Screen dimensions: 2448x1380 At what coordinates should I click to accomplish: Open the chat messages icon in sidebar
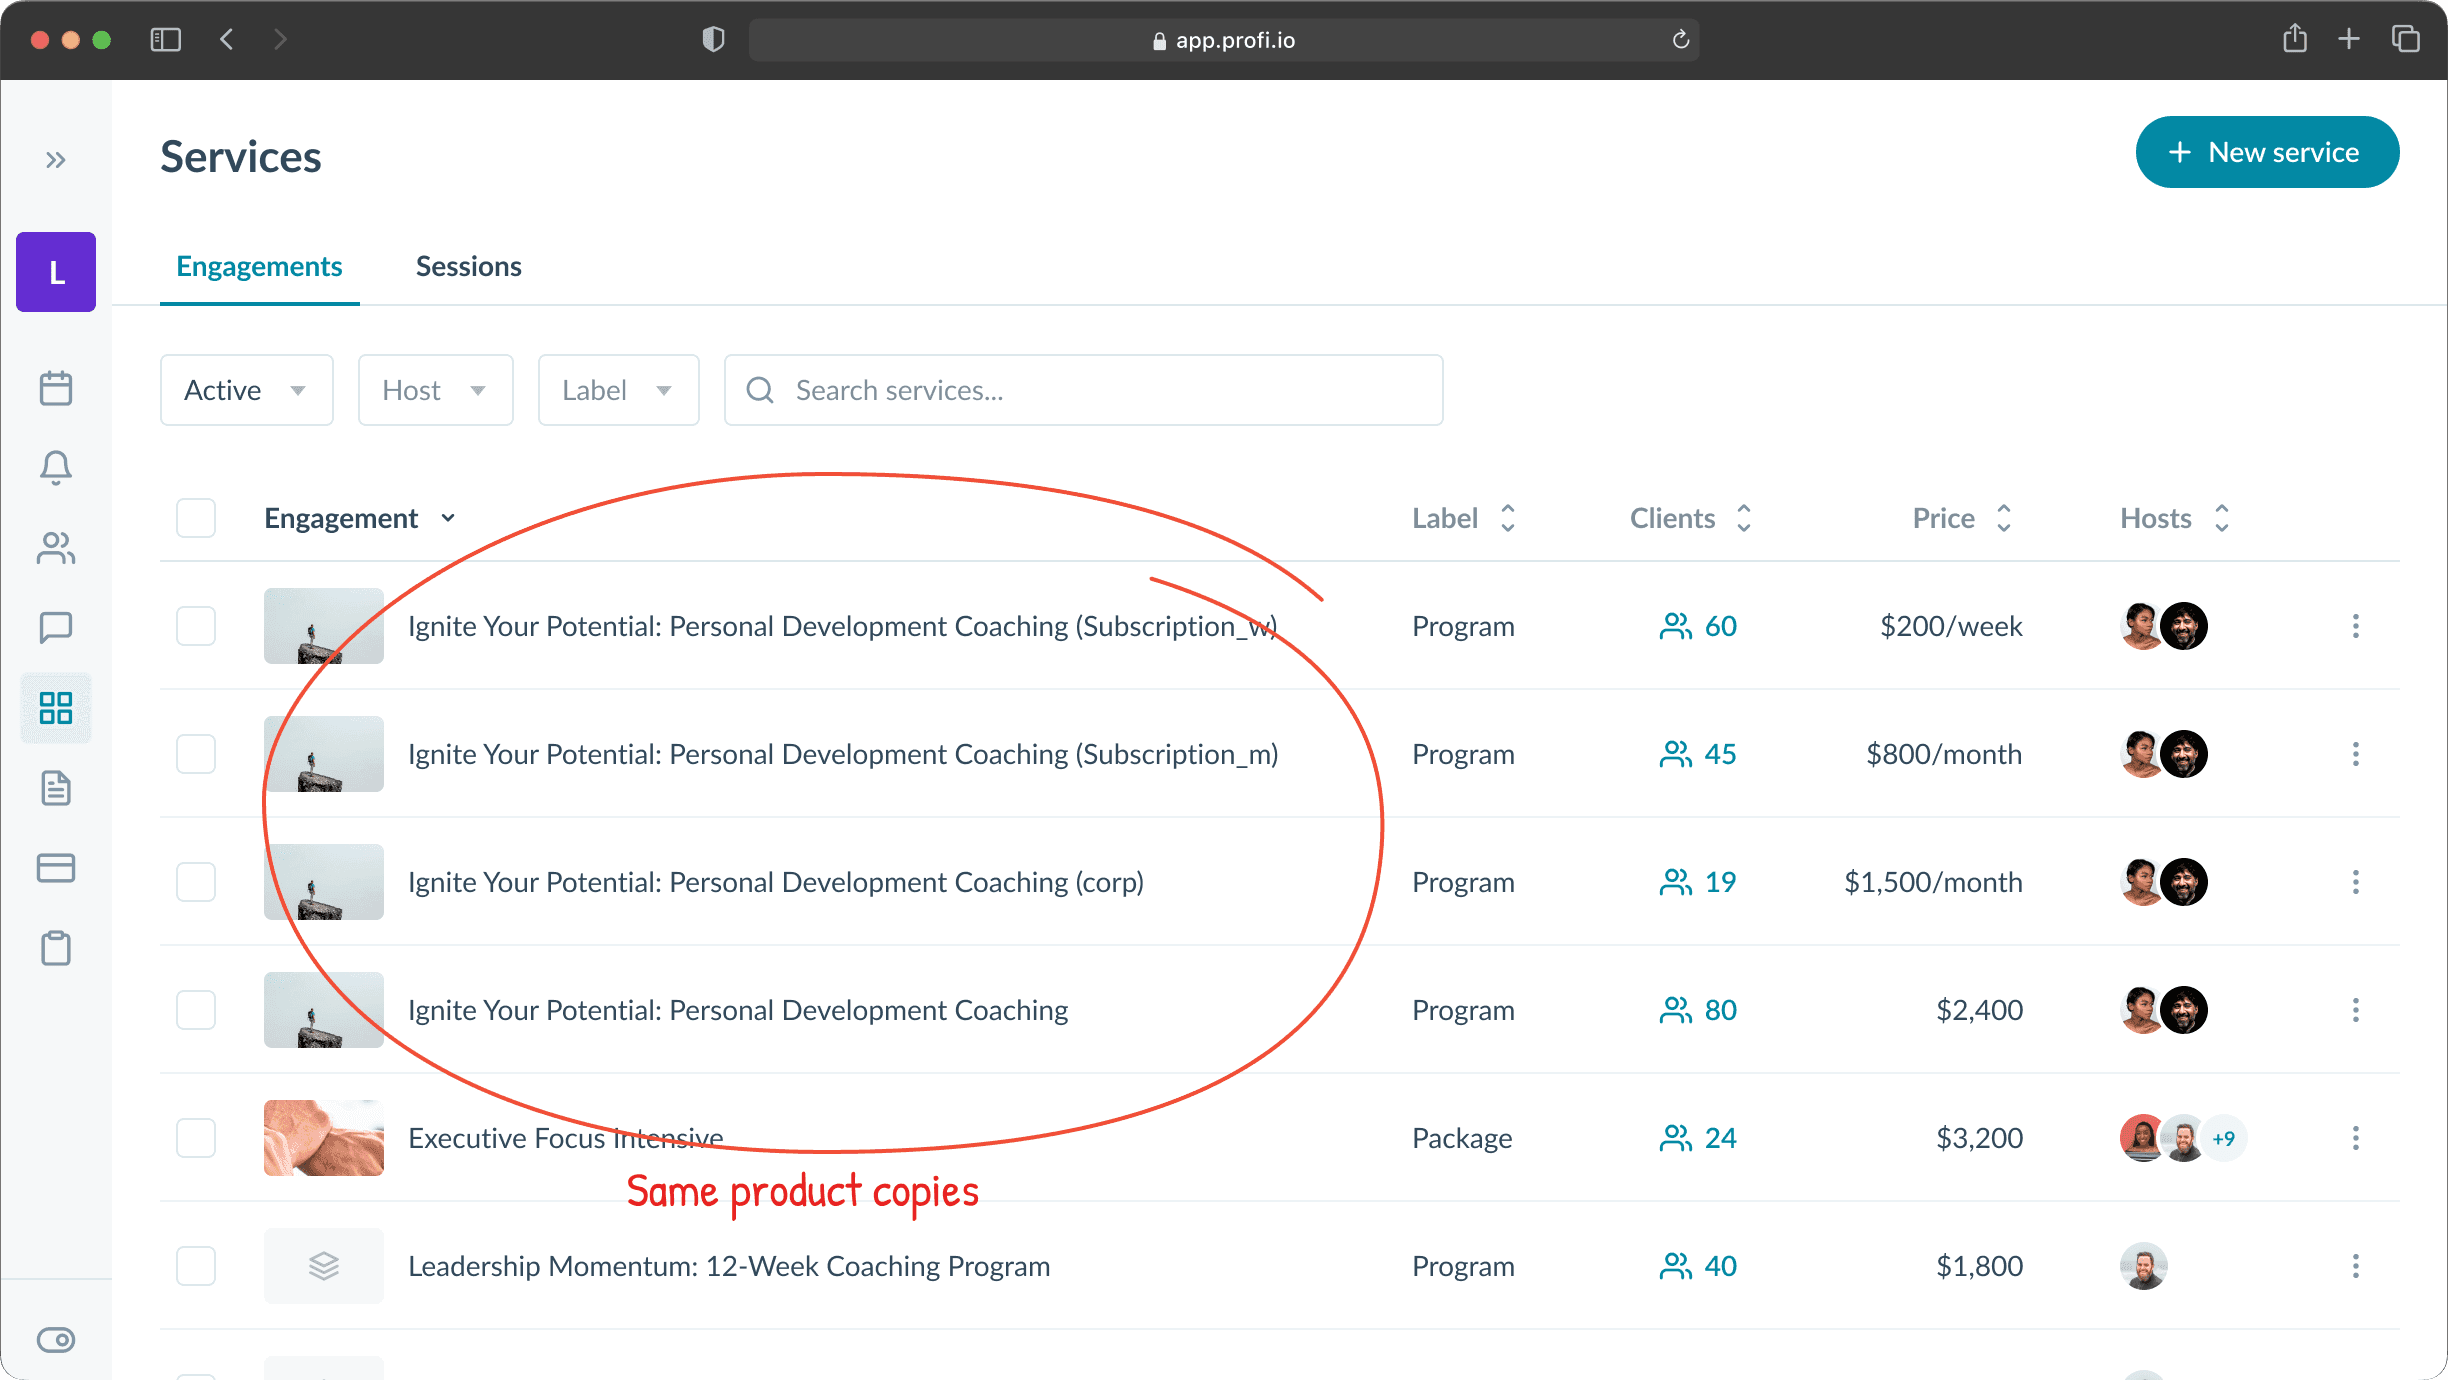click(56, 628)
